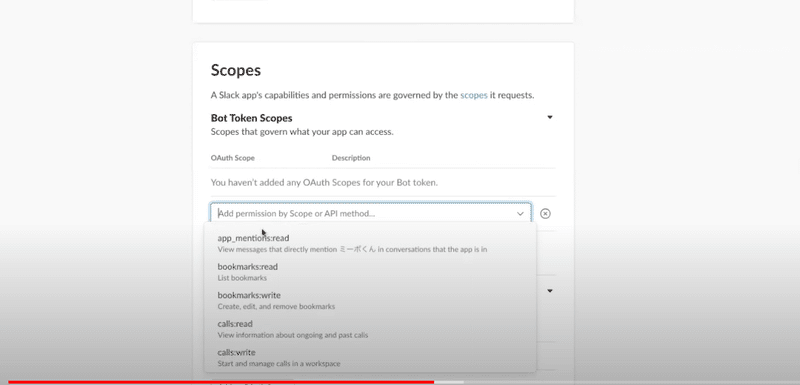The height and width of the screenshot is (385, 800).
Task: Click the Scopes section title
Action: pyautogui.click(x=236, y=70)
